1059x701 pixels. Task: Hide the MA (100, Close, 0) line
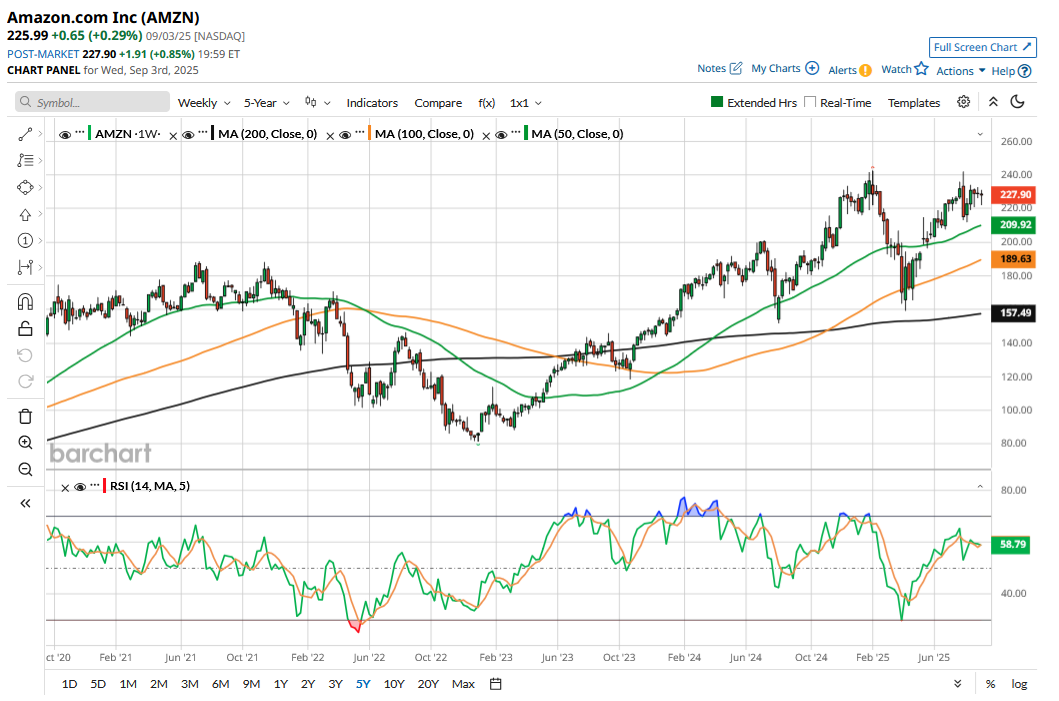tap(345, 134)
